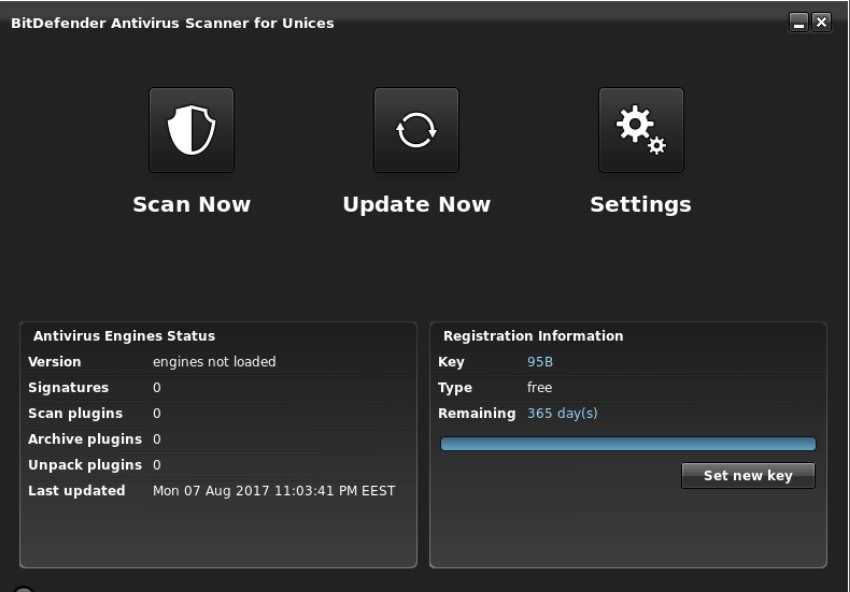
Task: Click the "Settings" text label
Action: click(x=640, y=204)
